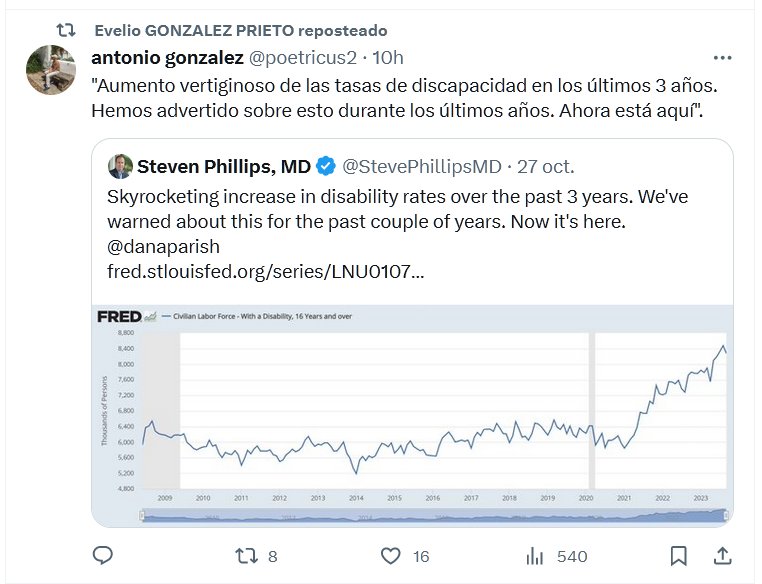The width and height of the screenshot is (762, 584).
Task: Click the 27 oct. quoted tweet date
Action: 545,165
